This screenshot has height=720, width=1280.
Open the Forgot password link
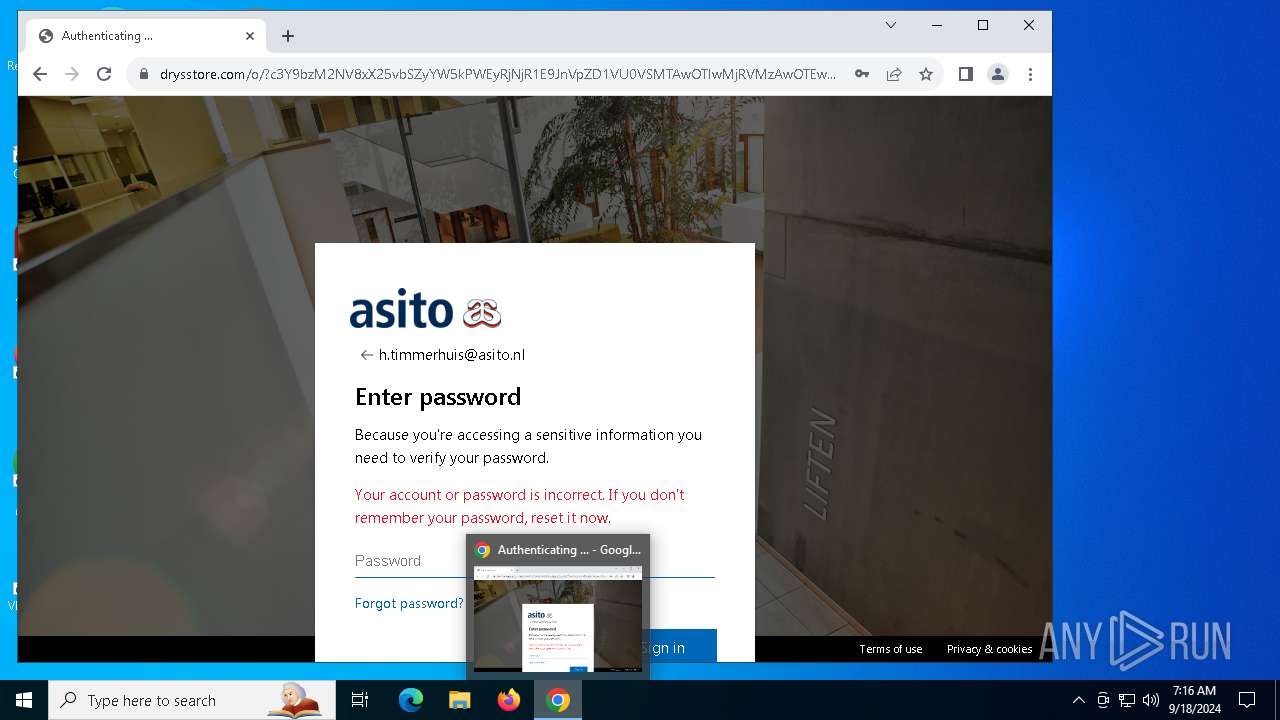tap(409, 603)
